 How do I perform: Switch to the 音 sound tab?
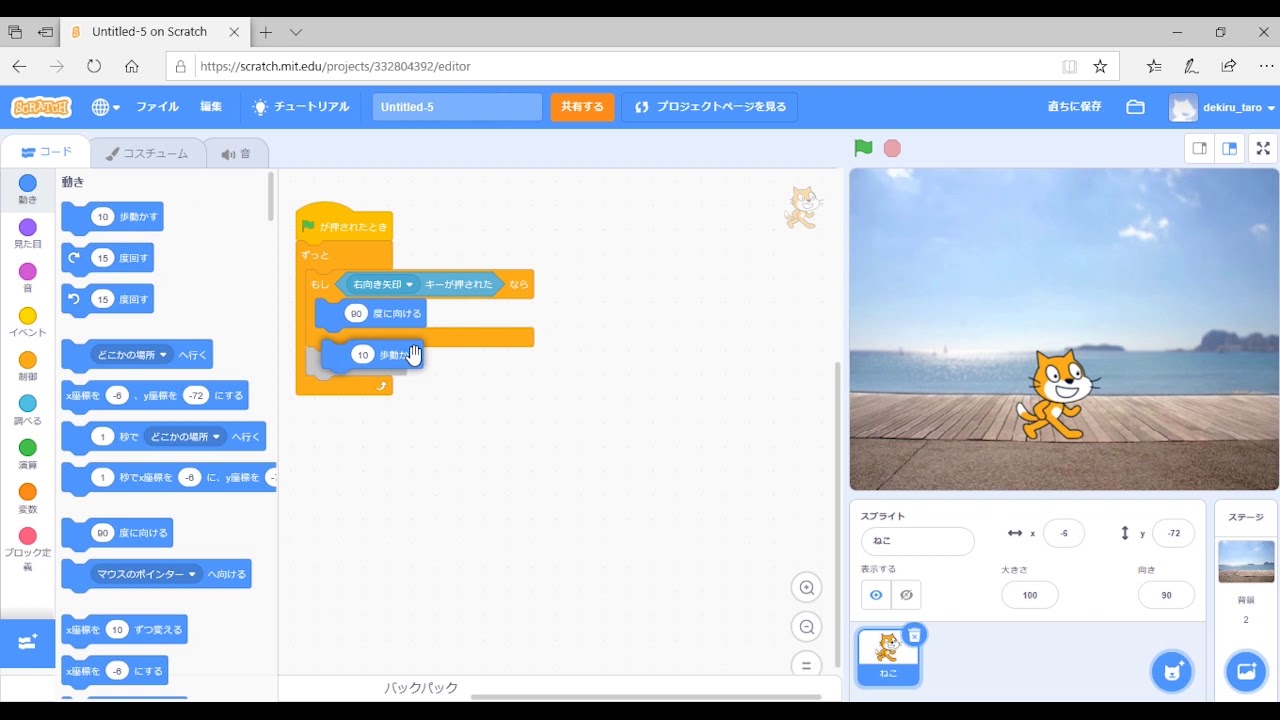pyautogui.click(x=237, y=153)
